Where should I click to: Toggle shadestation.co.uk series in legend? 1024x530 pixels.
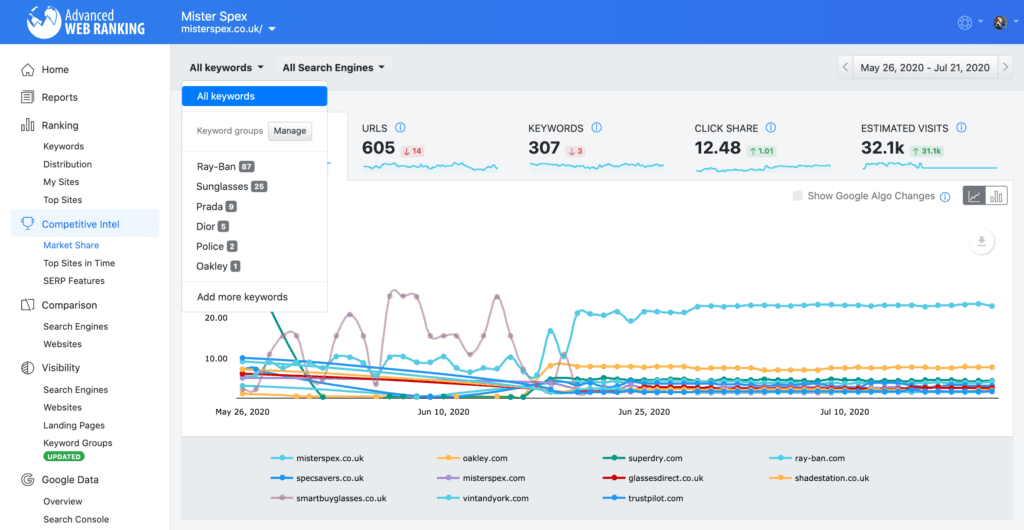pyautogui.click(x=820, y=478)
